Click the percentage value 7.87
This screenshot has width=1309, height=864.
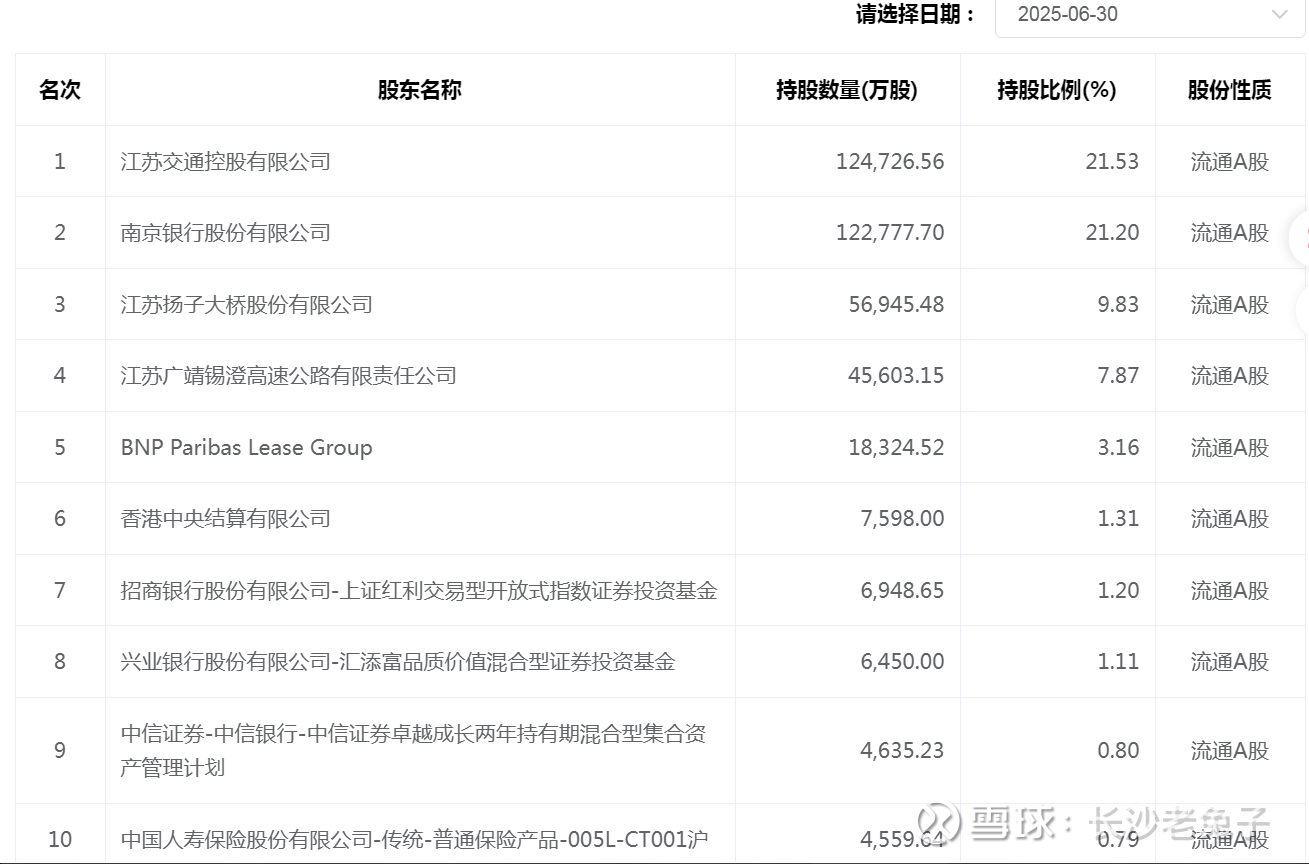pyautogui.click(x=1118, y=376)
